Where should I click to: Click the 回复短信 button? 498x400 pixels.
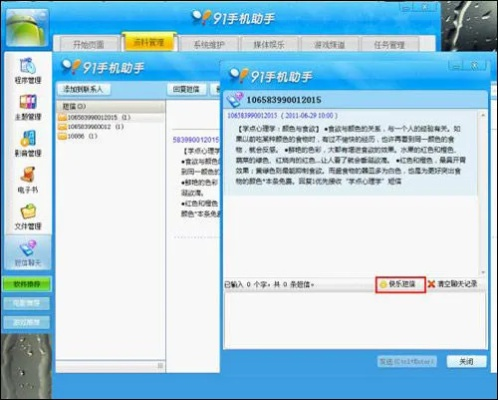pos(186,89)
